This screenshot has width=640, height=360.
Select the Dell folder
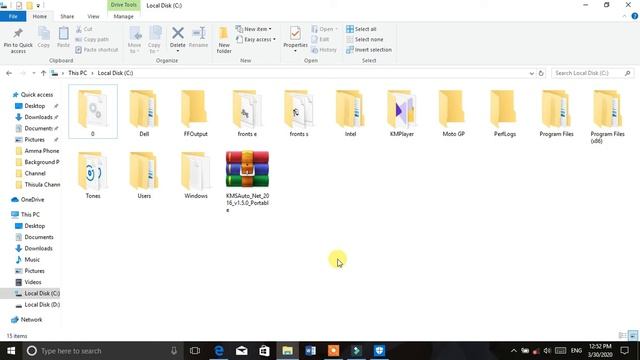(144, 112)
